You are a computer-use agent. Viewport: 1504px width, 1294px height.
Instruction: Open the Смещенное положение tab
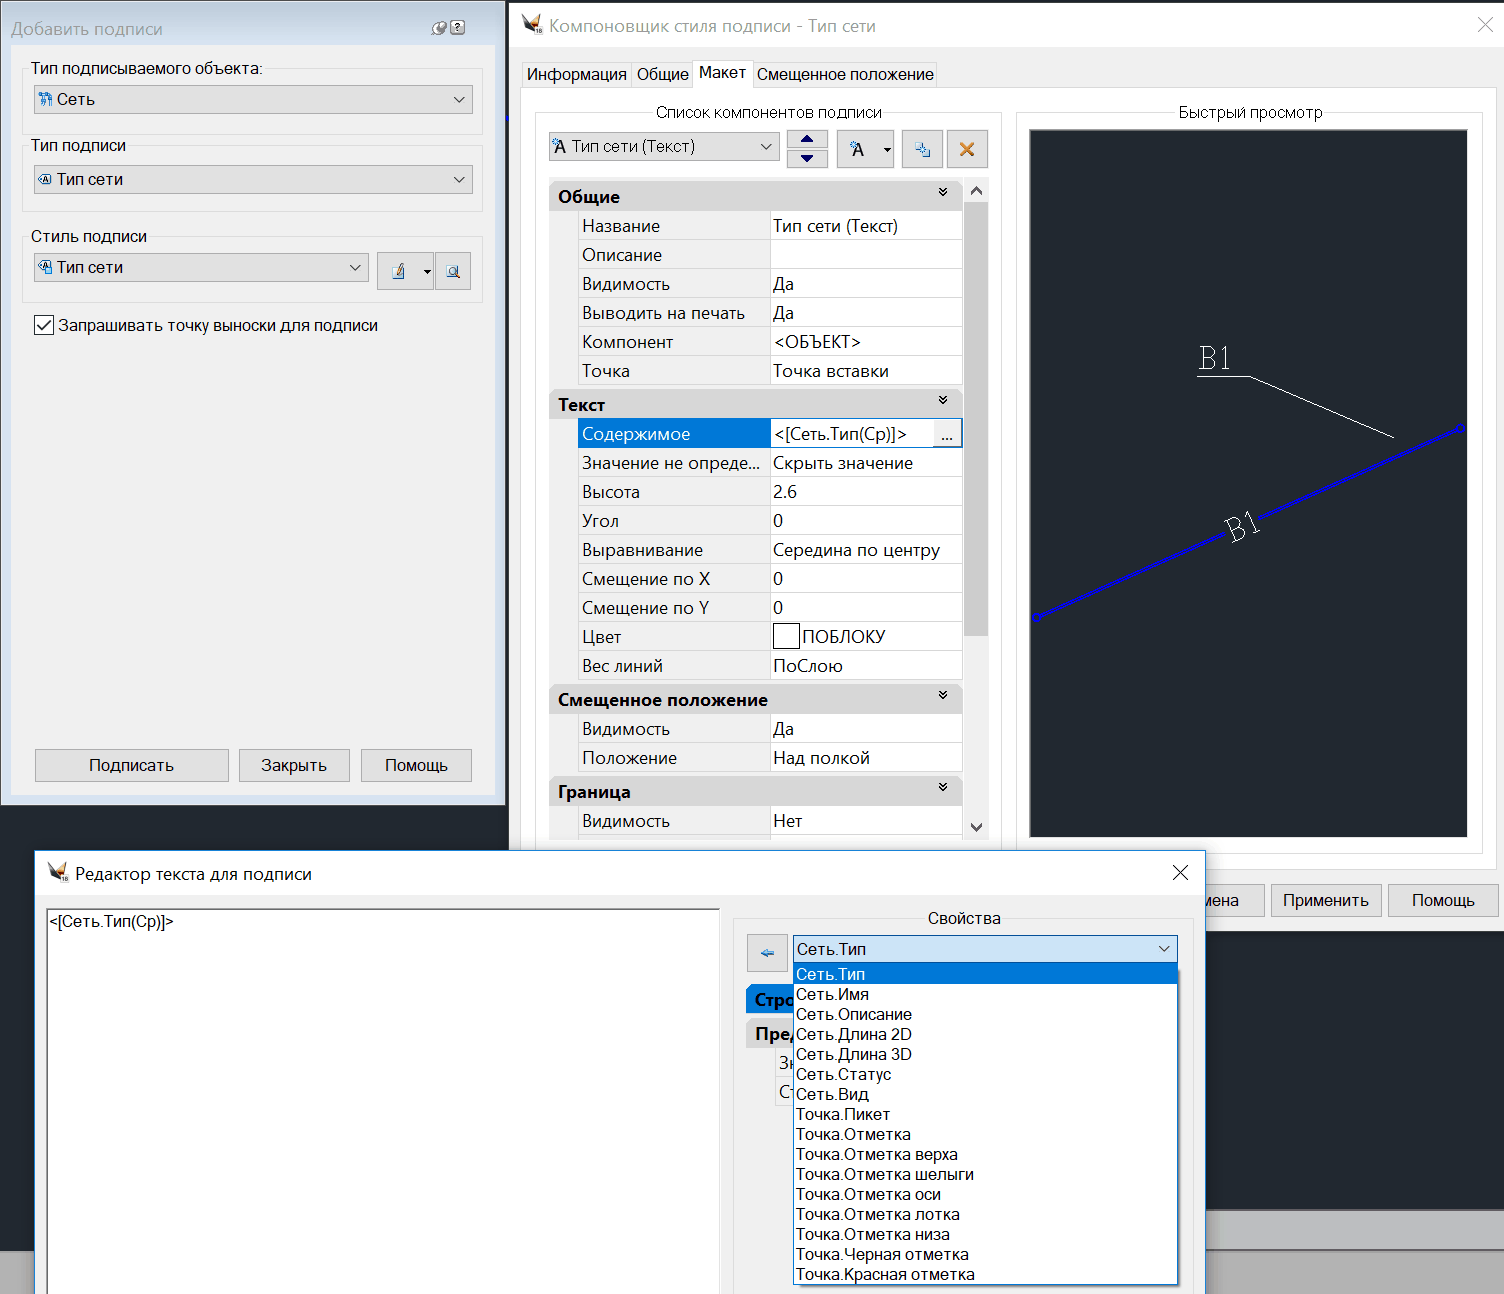845,74
